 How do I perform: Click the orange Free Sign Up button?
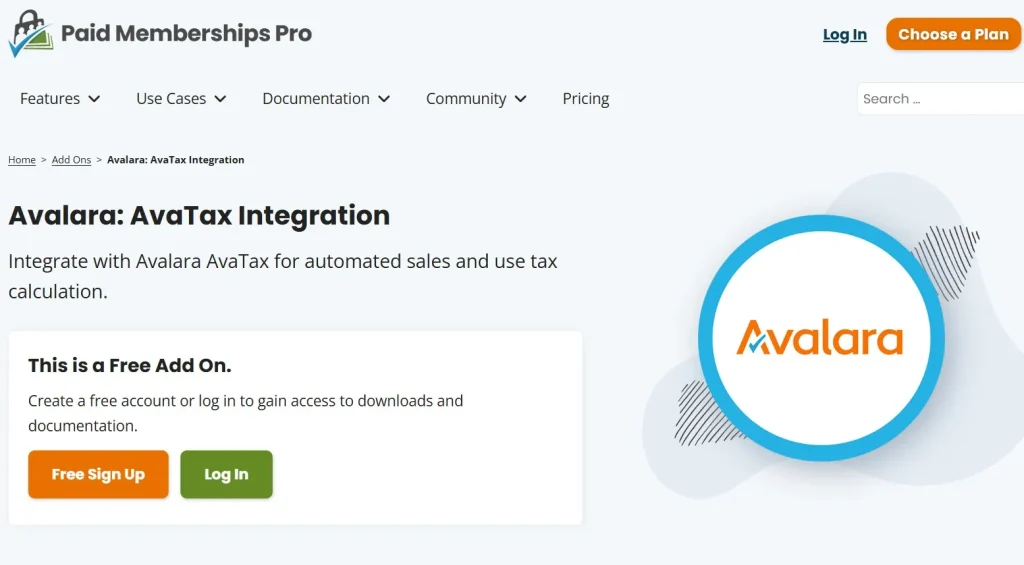click(98, 474)
